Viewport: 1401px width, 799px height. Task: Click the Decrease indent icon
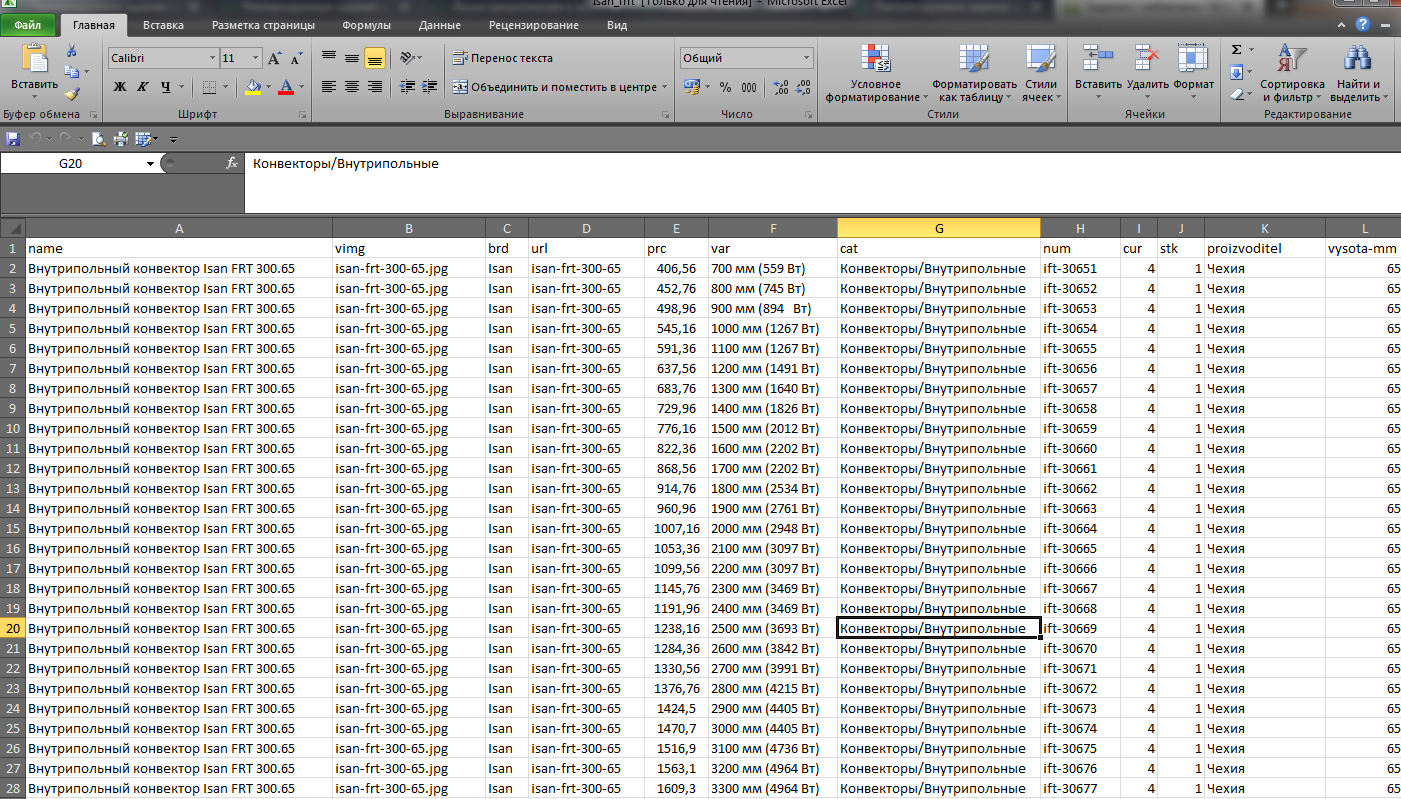pyautogui.click(x=406, y=87)
